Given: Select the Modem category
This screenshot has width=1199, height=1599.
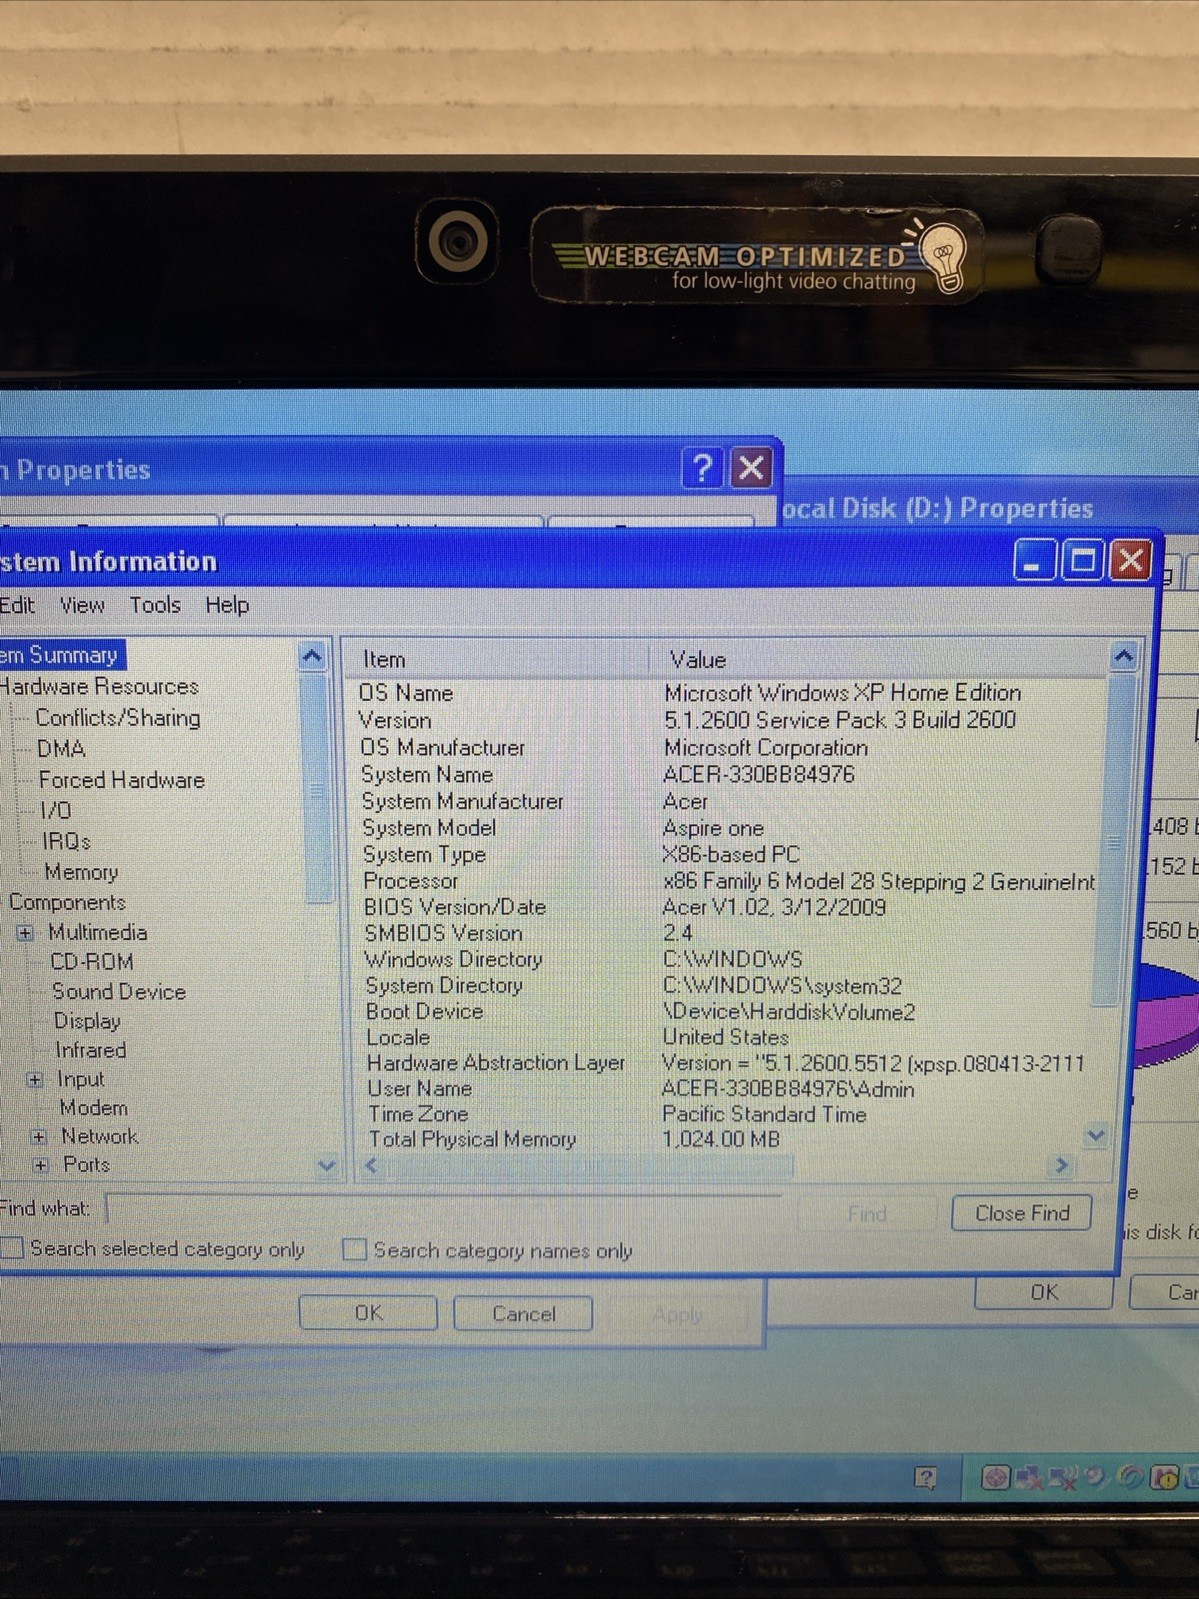Looking at the screenshot, I should point(94,1108).
